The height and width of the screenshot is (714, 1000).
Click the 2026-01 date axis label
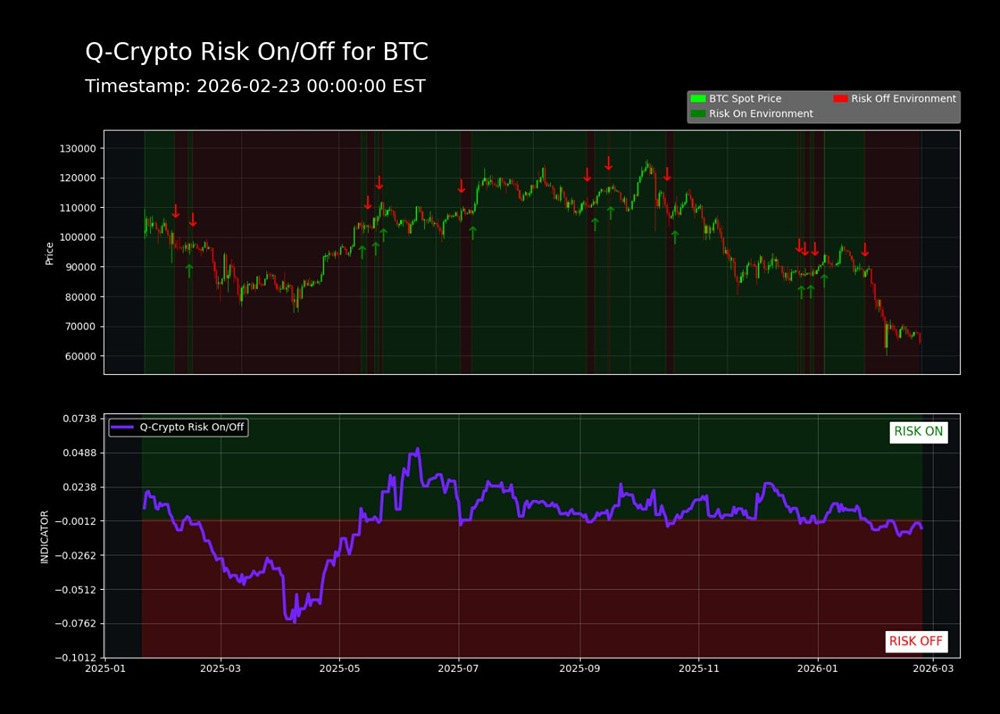tap(818, 669)
